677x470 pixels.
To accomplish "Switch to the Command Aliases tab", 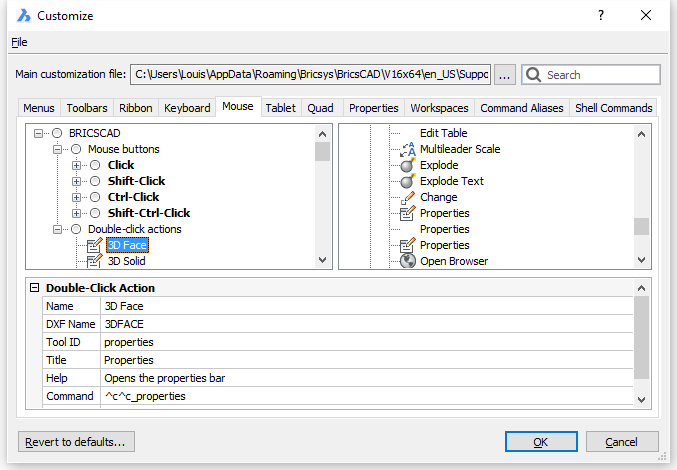I will 522,108.
